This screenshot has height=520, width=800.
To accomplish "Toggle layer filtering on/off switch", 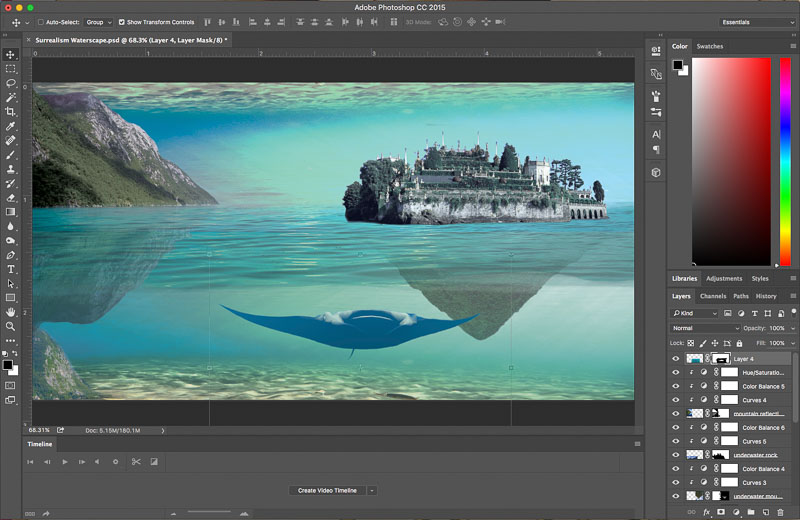I will [x=793, y=312].
